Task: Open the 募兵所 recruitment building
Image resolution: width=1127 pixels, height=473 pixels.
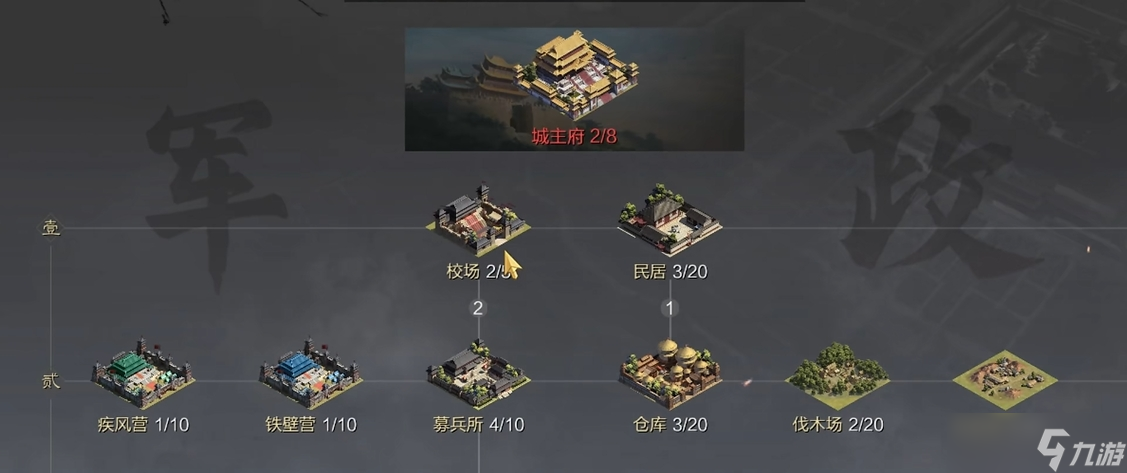Action: 479,374
